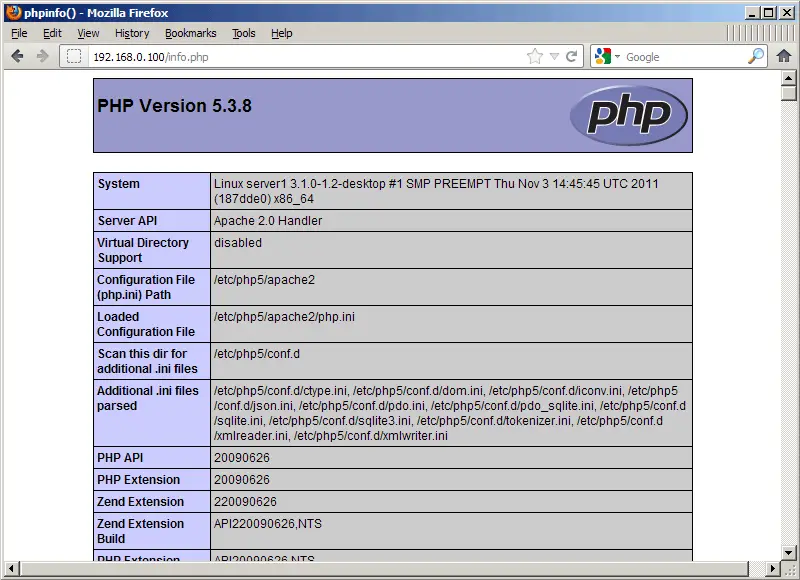Open the URL history dropdown arrow

coord(555,56)
